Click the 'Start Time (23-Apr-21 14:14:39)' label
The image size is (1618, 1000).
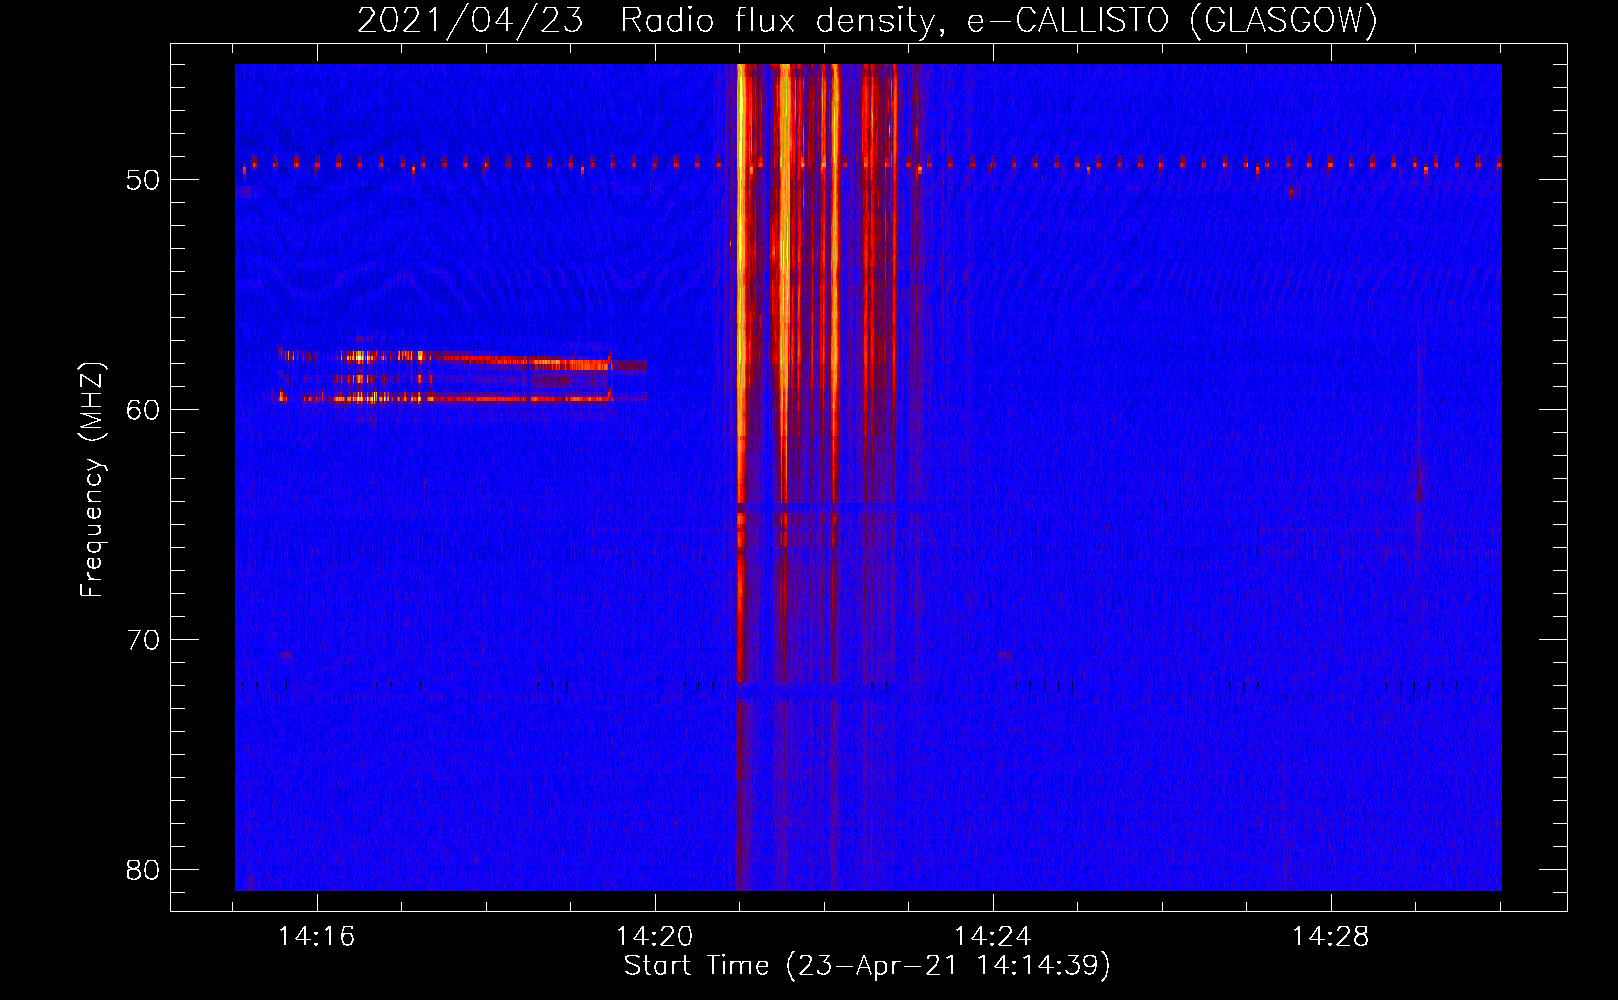tap(867, 966)
